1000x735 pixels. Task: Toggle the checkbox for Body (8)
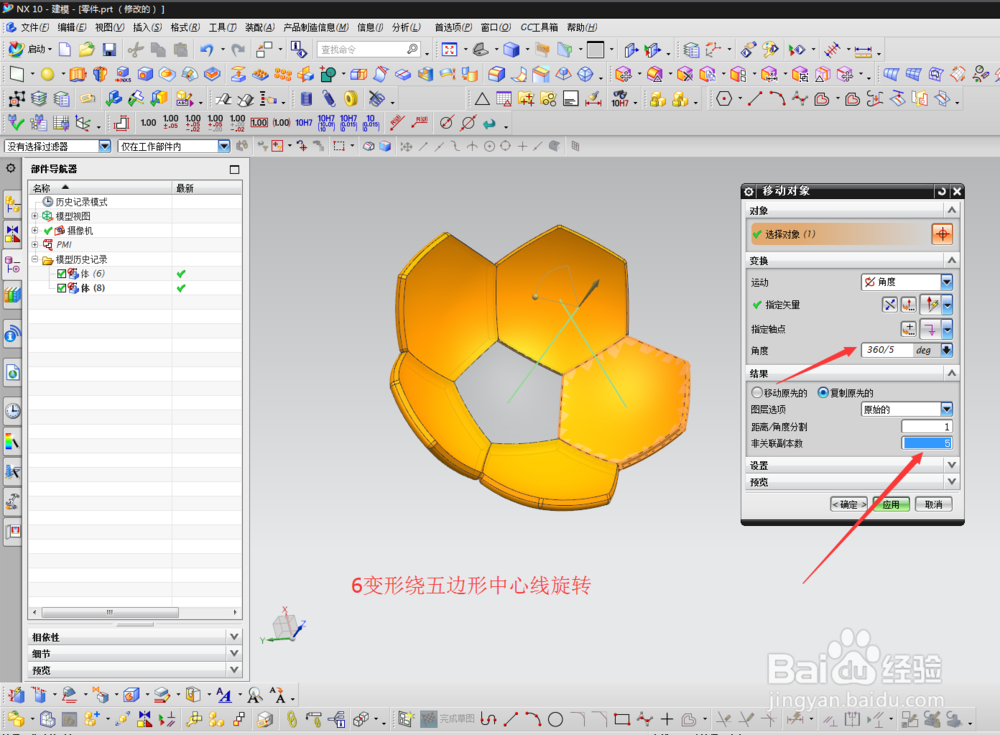[x=61, y=288]
